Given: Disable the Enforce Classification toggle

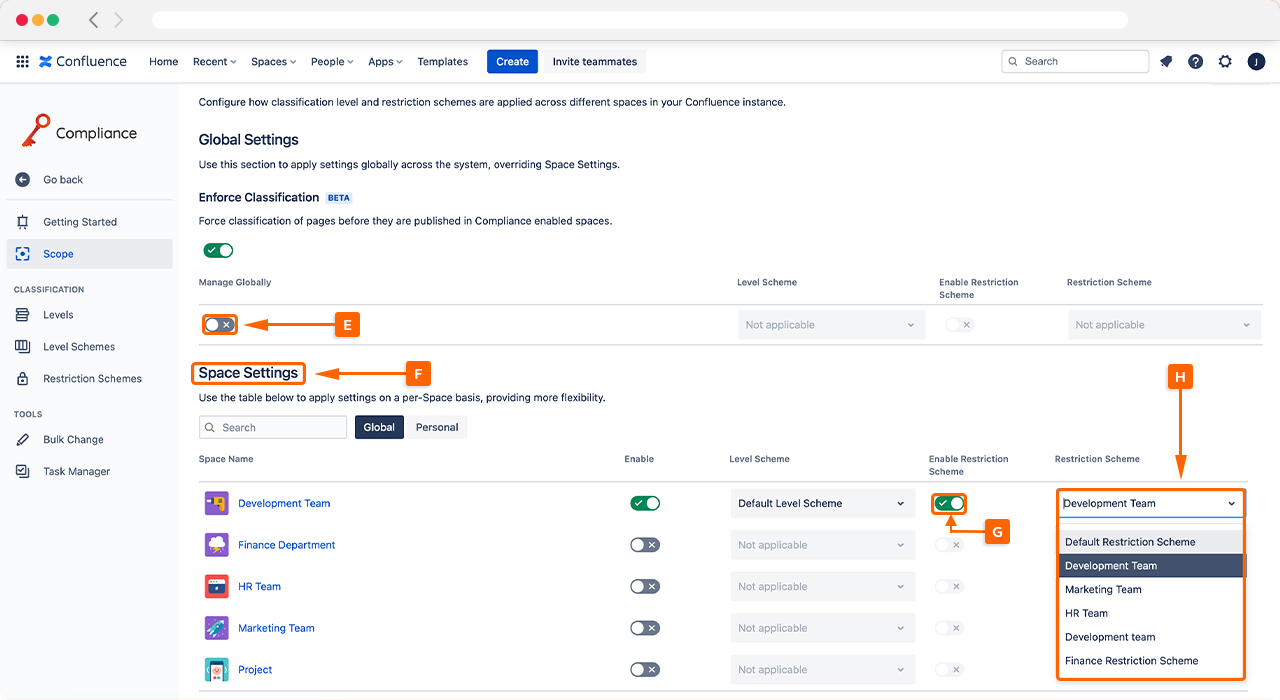Looking at the screenshot, I should pyautogui.click(x=218, y=251).
